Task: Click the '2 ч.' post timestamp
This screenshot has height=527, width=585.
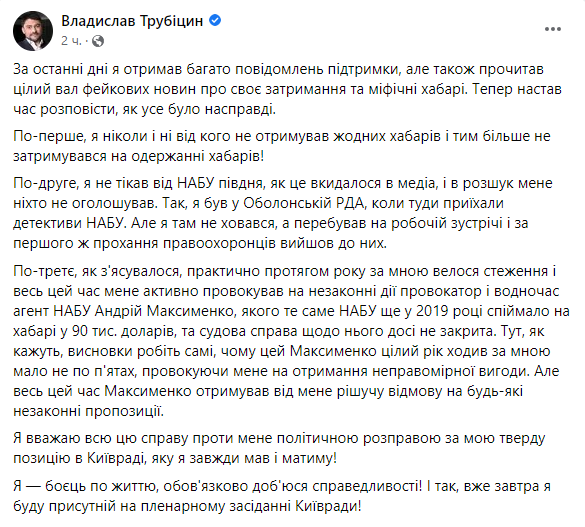Action: tap(71, 41)
